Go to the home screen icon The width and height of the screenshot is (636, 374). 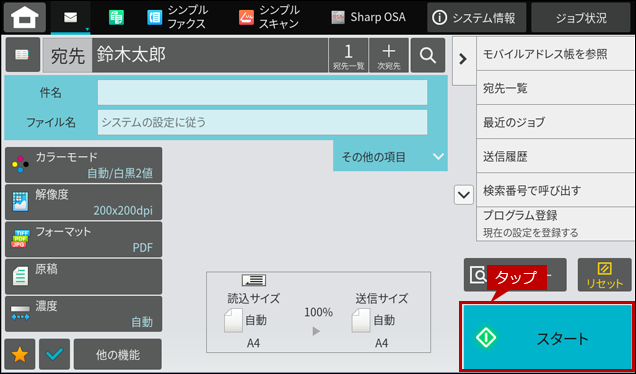pyautogui.click(x=25, y=17)
